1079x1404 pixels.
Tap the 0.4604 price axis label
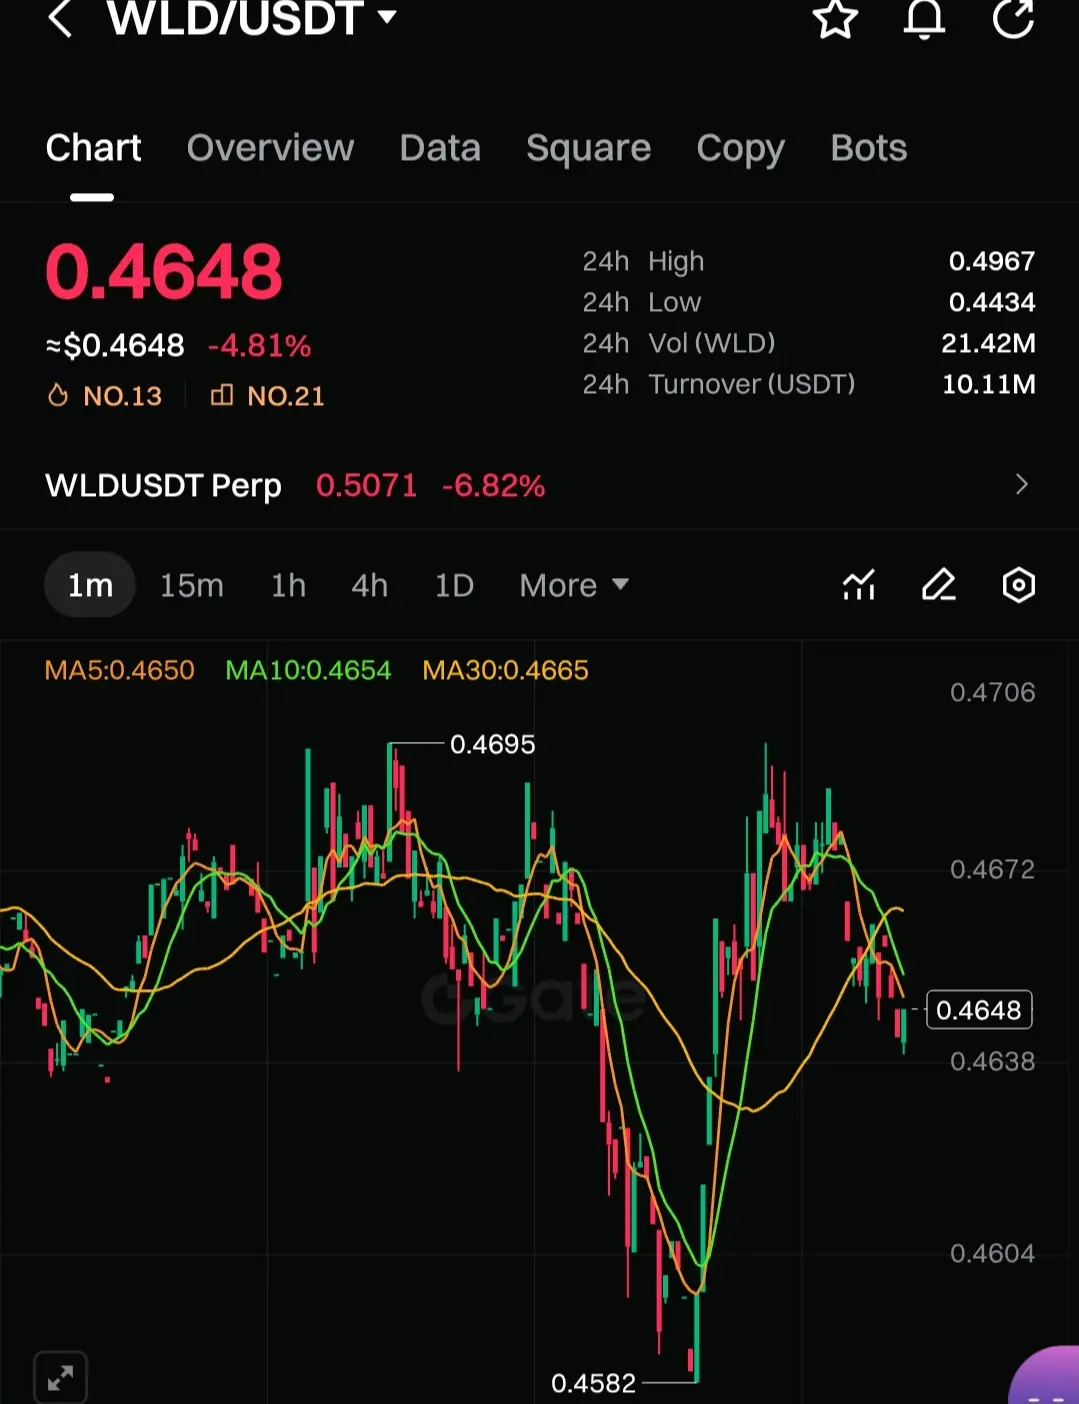coord(992,1253)
